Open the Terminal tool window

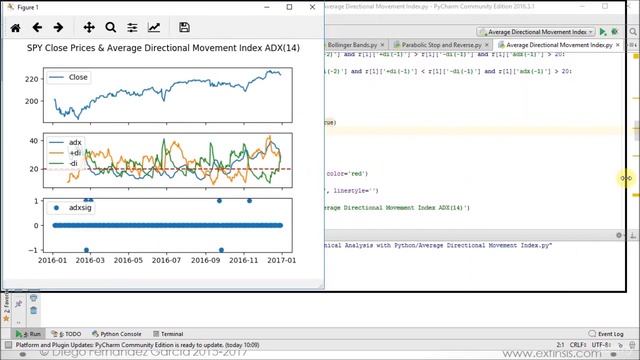pos(168,334)
